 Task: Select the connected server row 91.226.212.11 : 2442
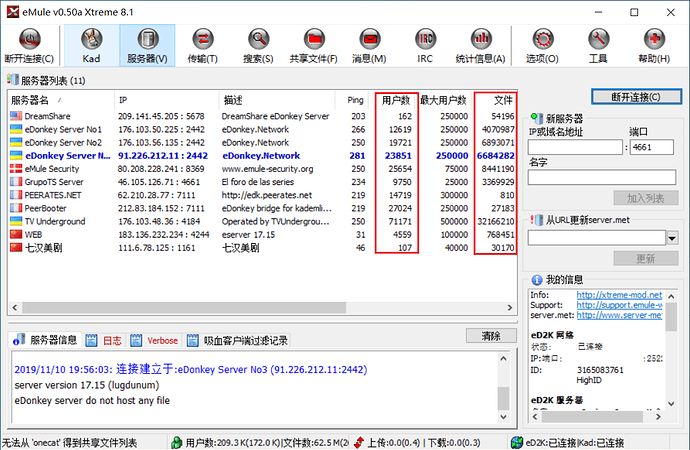pos(262,156)
